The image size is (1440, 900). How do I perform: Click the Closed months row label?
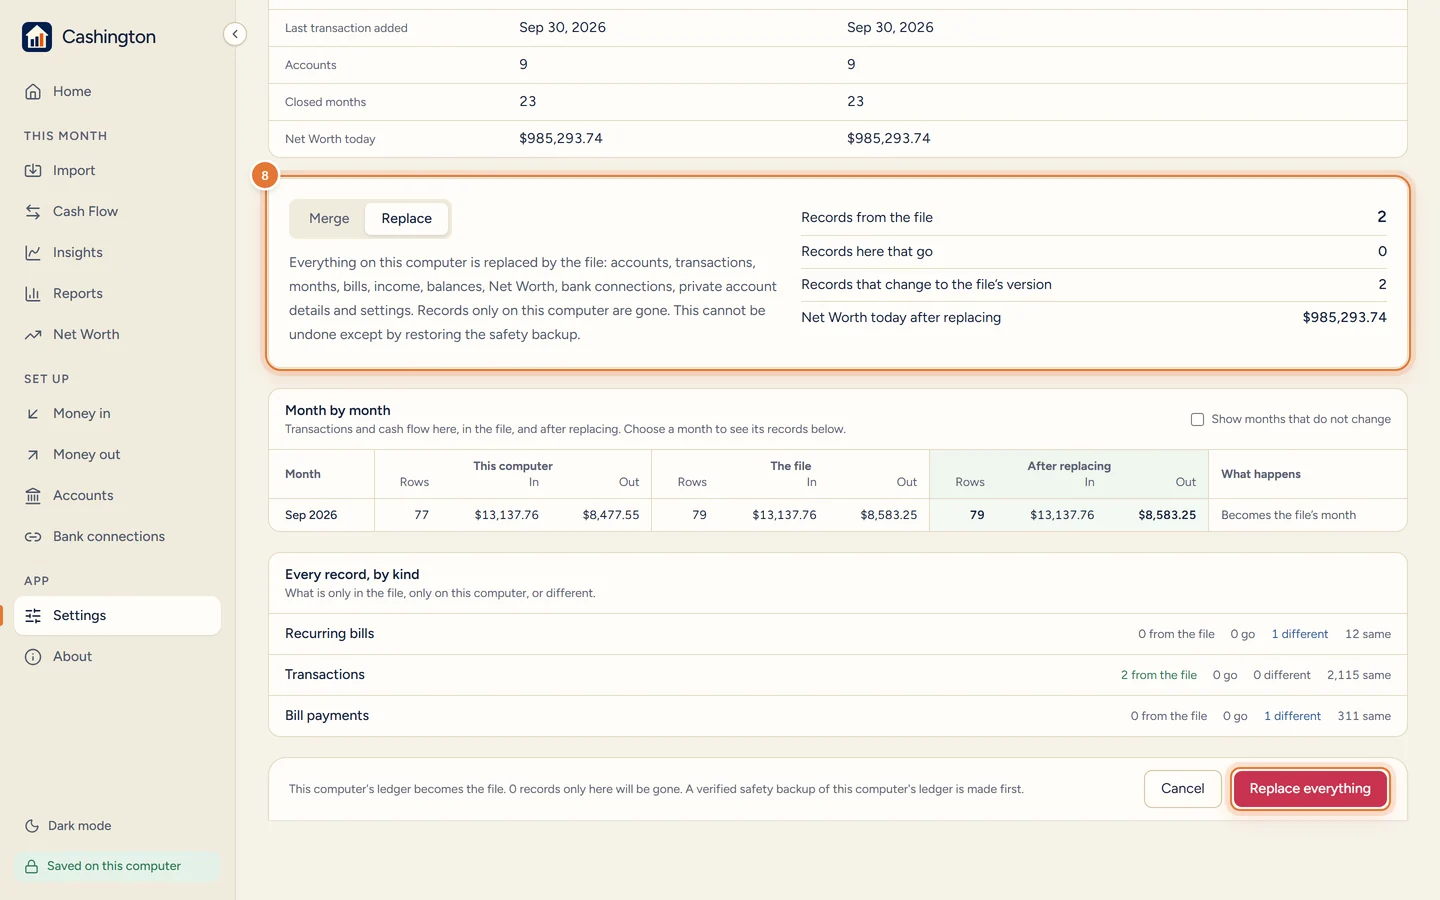[325, 102]
